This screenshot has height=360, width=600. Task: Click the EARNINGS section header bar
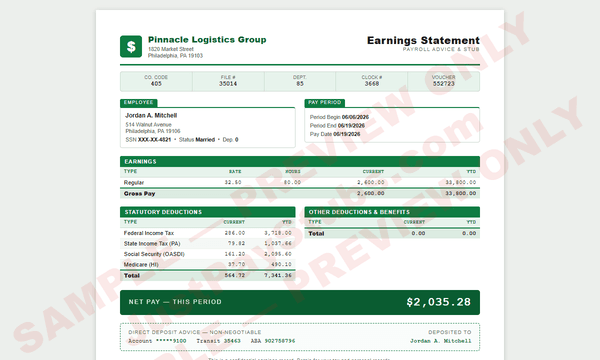point(300,161)
